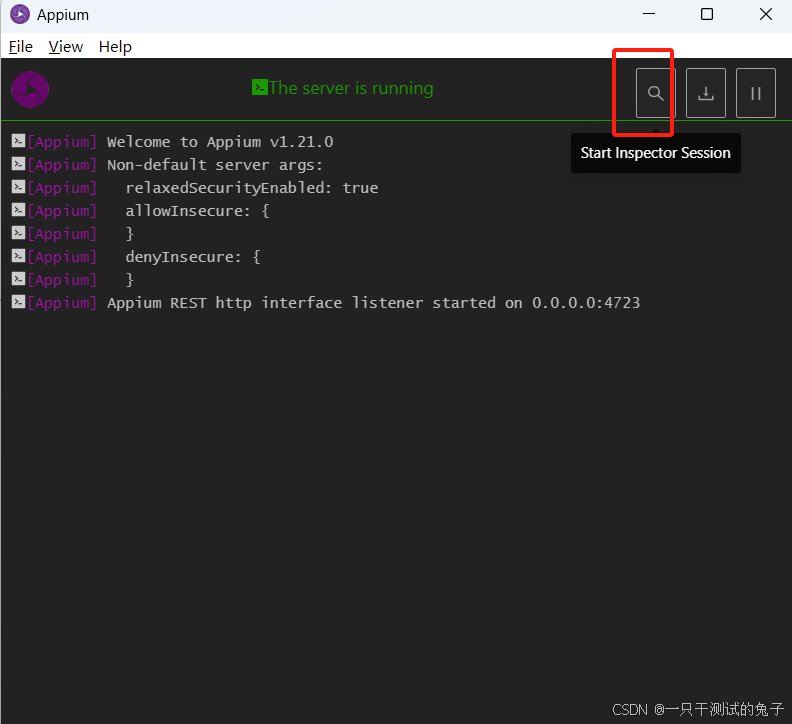Click log icon beside 'denyInsecure' line
This screenshot has width=792, height=724.
point(18,256)
